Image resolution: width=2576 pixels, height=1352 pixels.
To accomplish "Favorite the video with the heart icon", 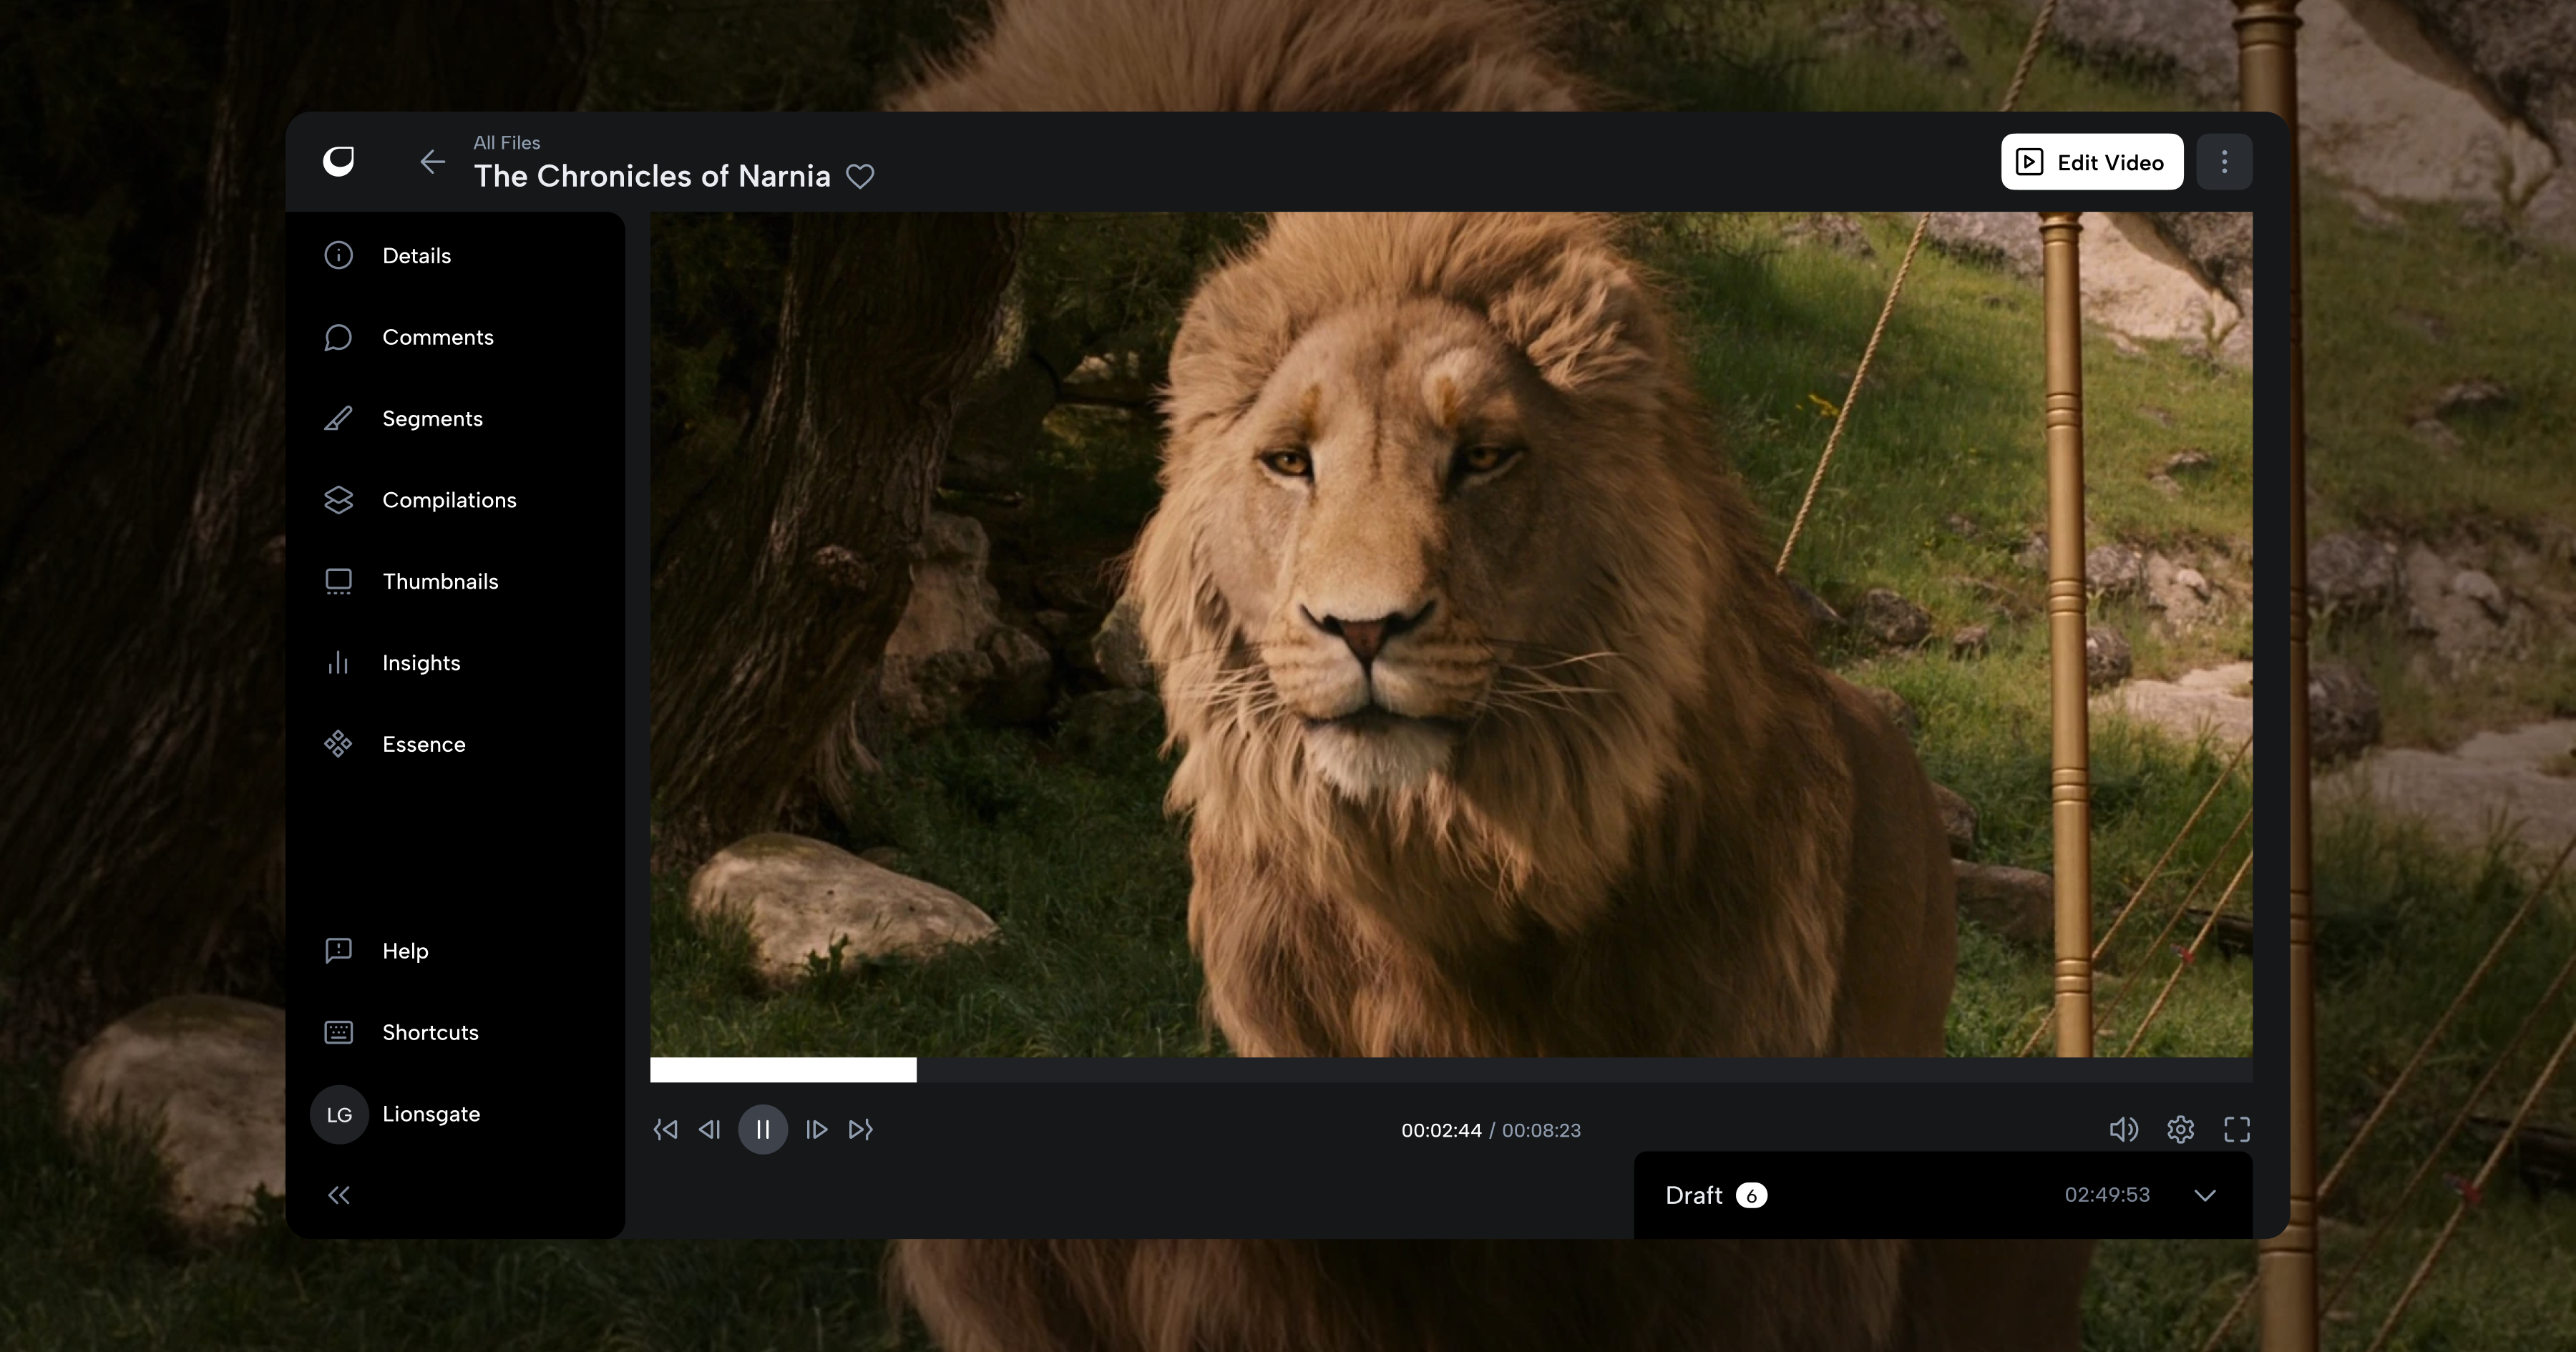I will (860, 176).
